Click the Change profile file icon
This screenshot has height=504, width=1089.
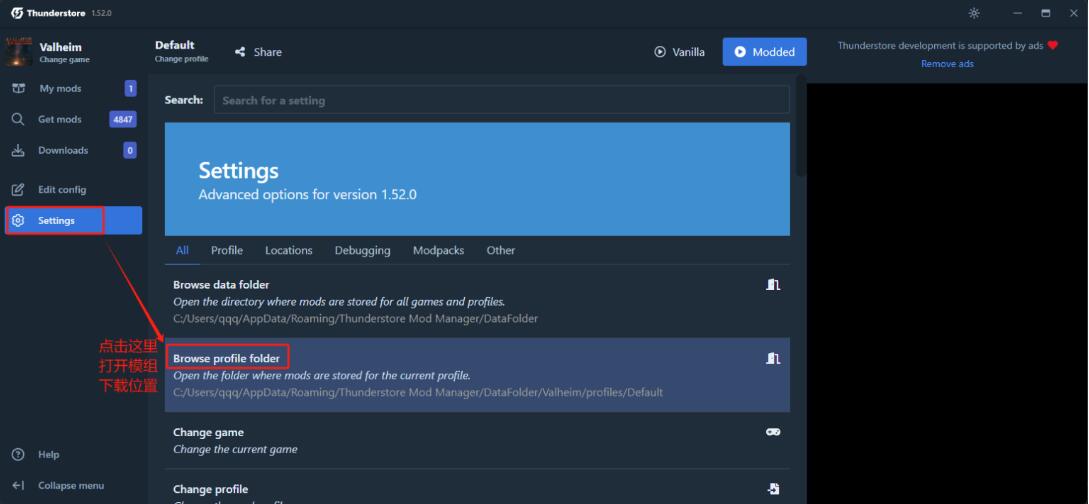773,489
